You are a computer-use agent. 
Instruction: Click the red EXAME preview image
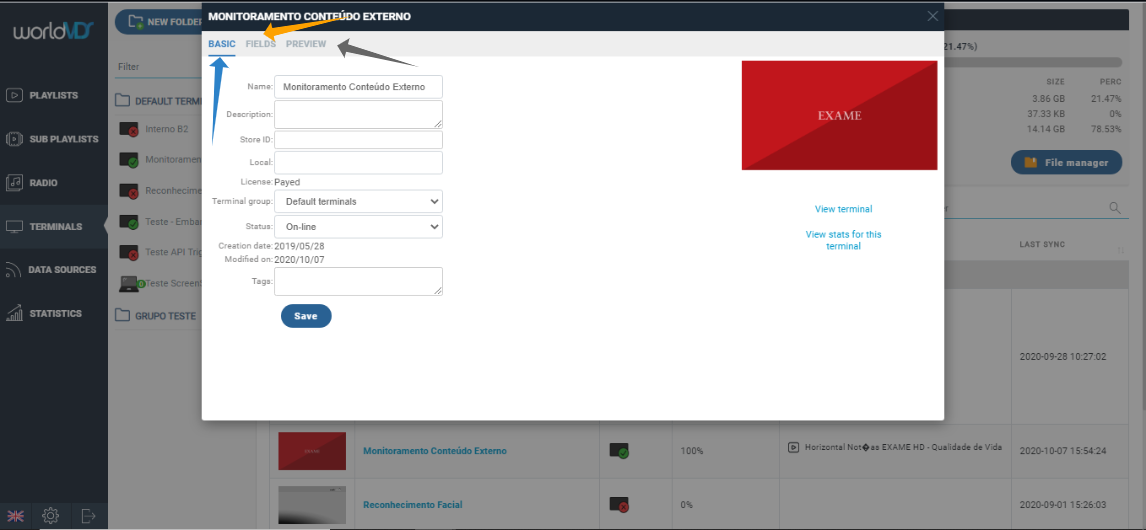(x=839, y=115)
